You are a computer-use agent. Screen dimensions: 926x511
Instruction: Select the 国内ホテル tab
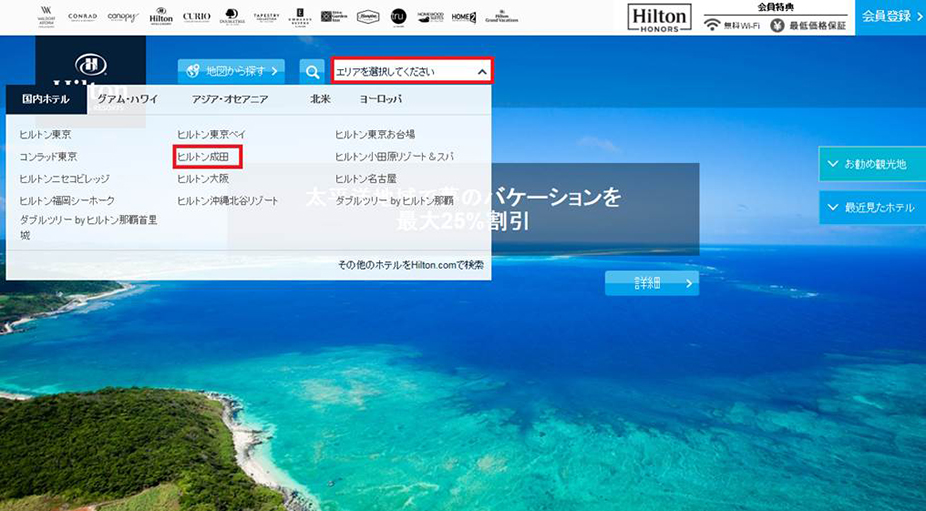(46, 99)
